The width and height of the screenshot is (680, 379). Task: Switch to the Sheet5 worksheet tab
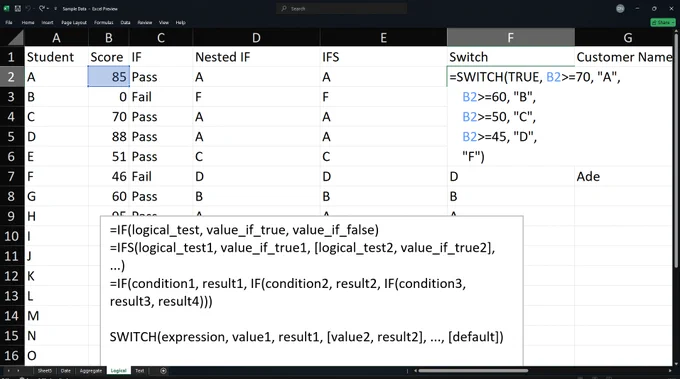(44, 371)
